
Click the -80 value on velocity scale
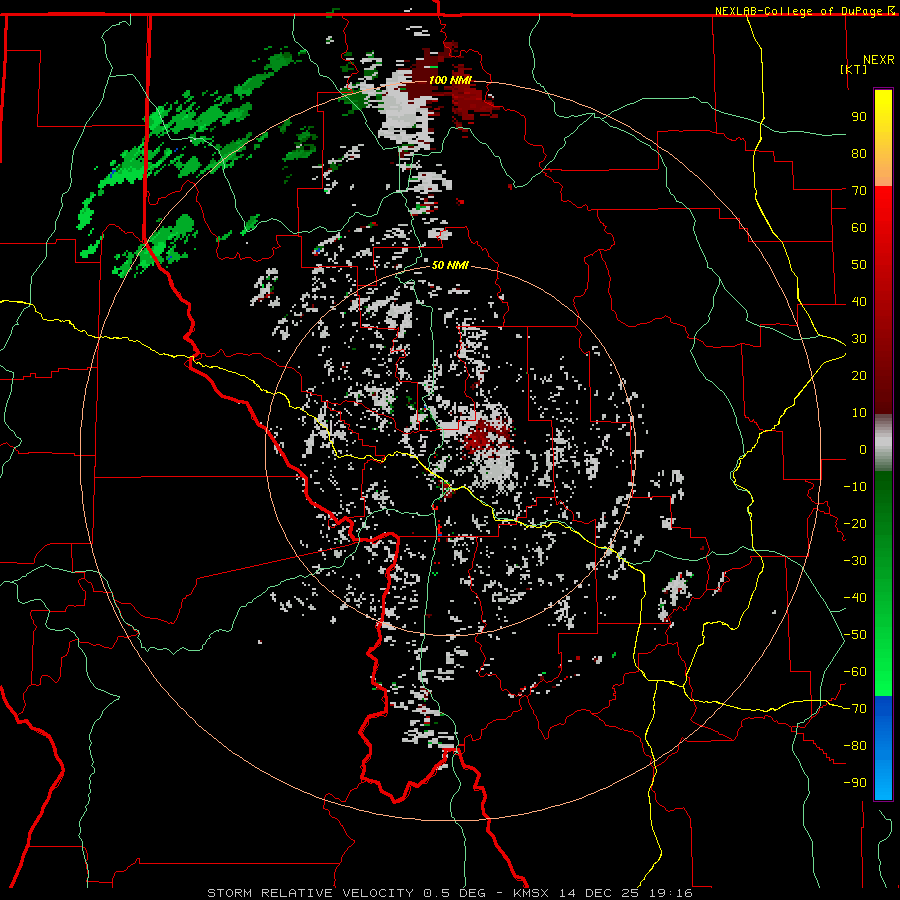click(855, 746)
